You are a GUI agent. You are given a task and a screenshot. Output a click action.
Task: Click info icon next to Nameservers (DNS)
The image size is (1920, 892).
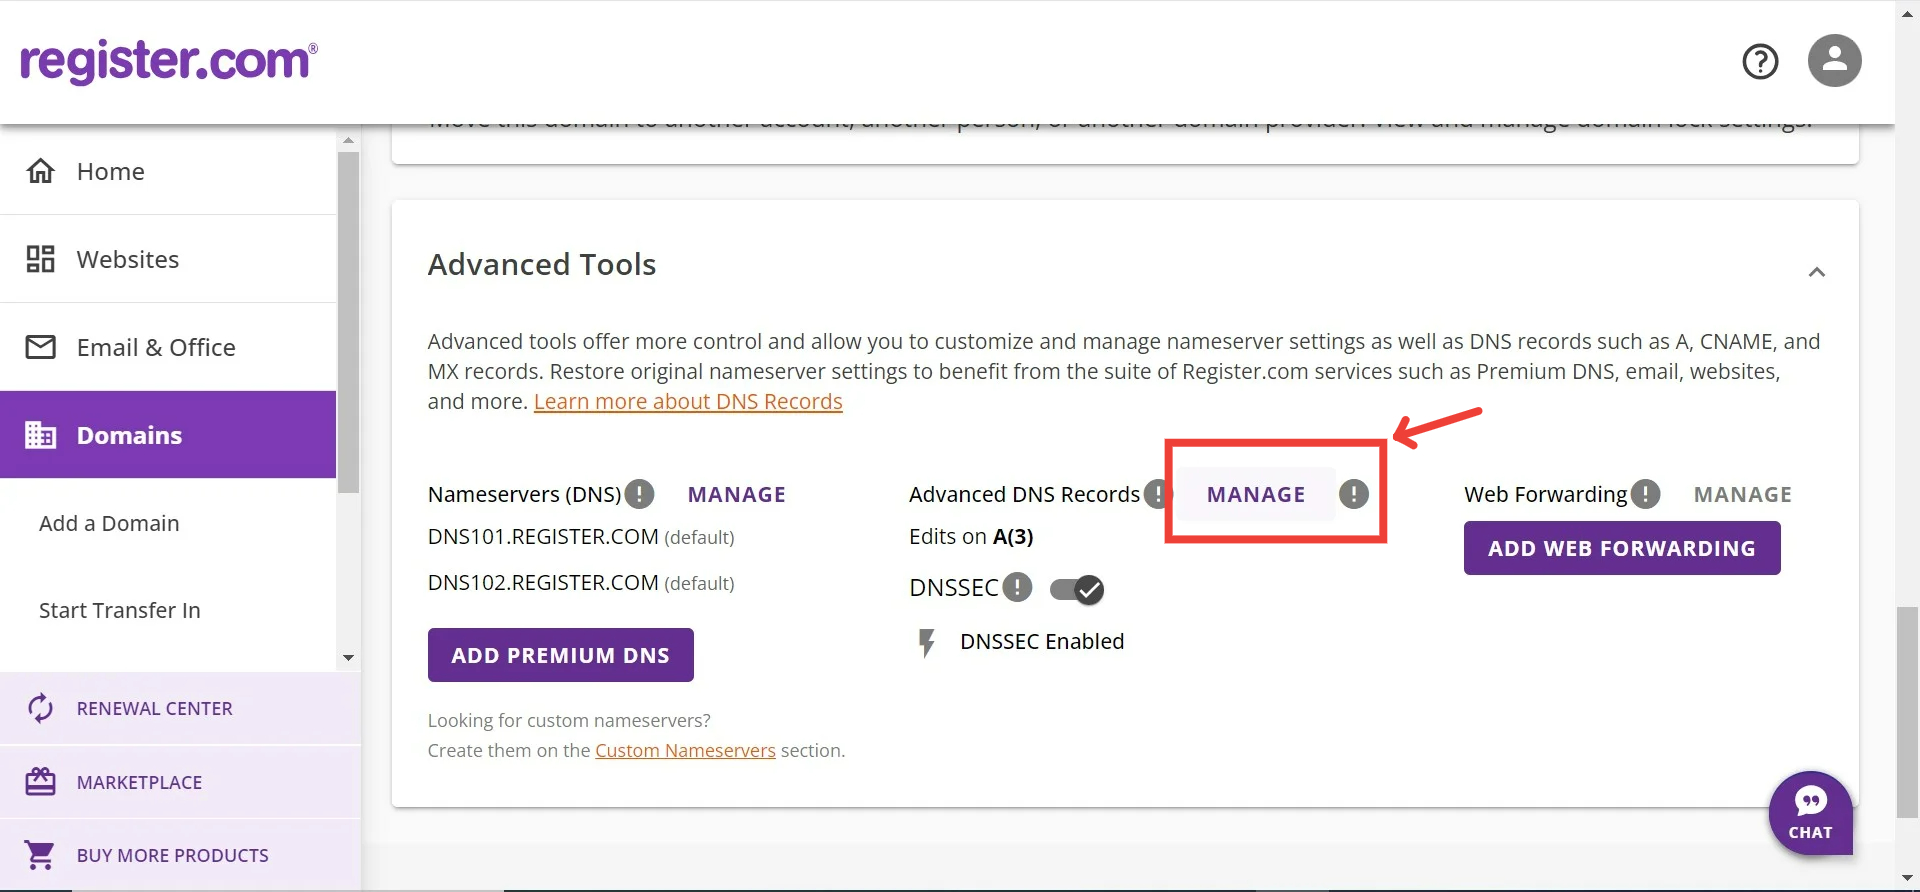639,494
